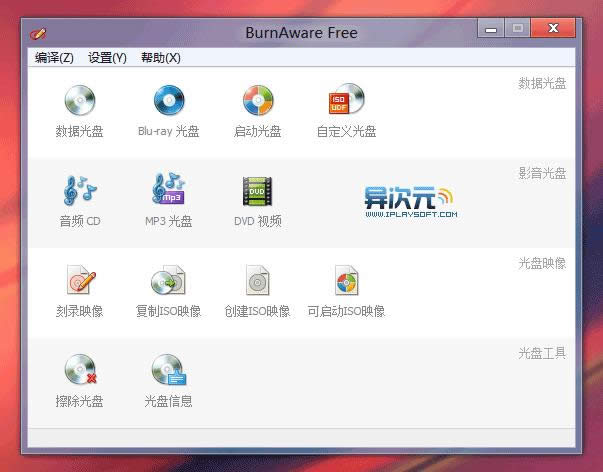Click the 创建ISO映像 label
The height and width of the screenshot is (472, 603).
(x=257, y=311)
